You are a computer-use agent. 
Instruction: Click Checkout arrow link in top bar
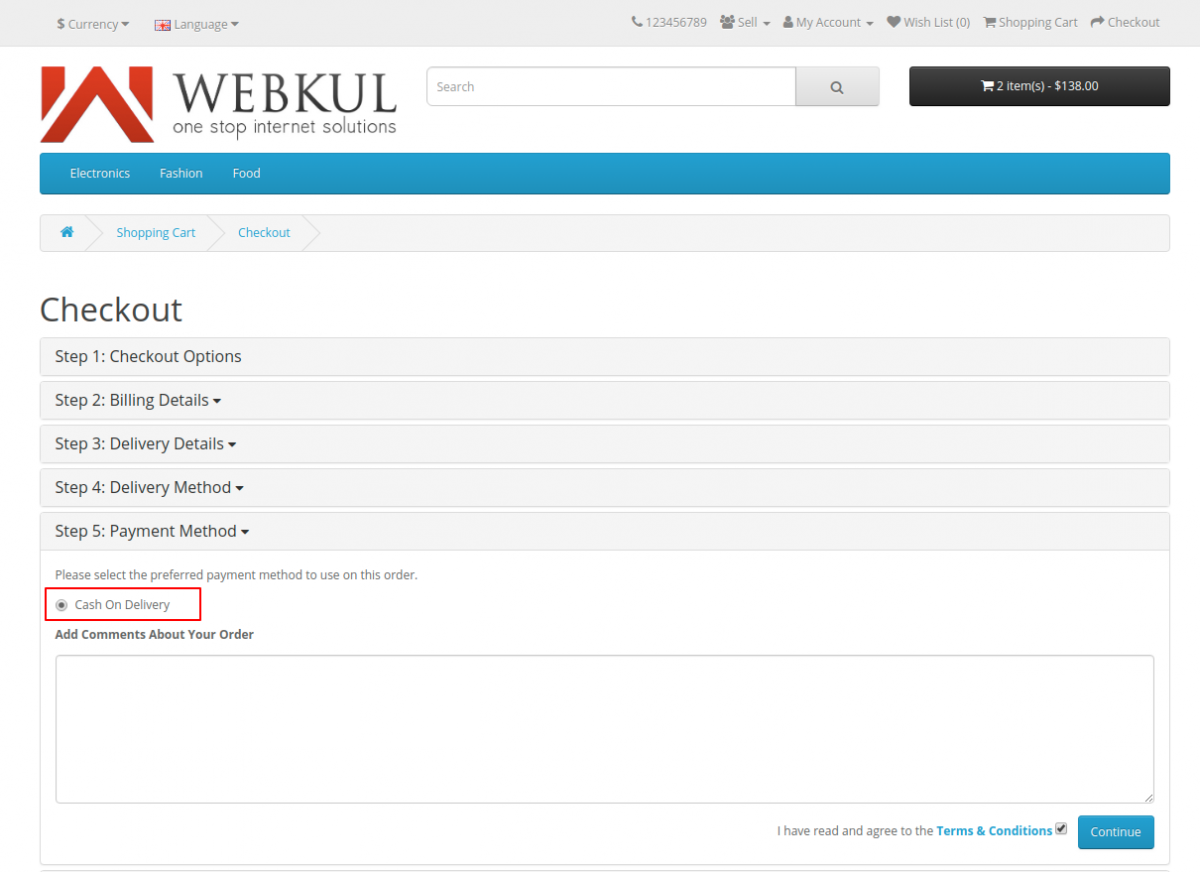1125,22
